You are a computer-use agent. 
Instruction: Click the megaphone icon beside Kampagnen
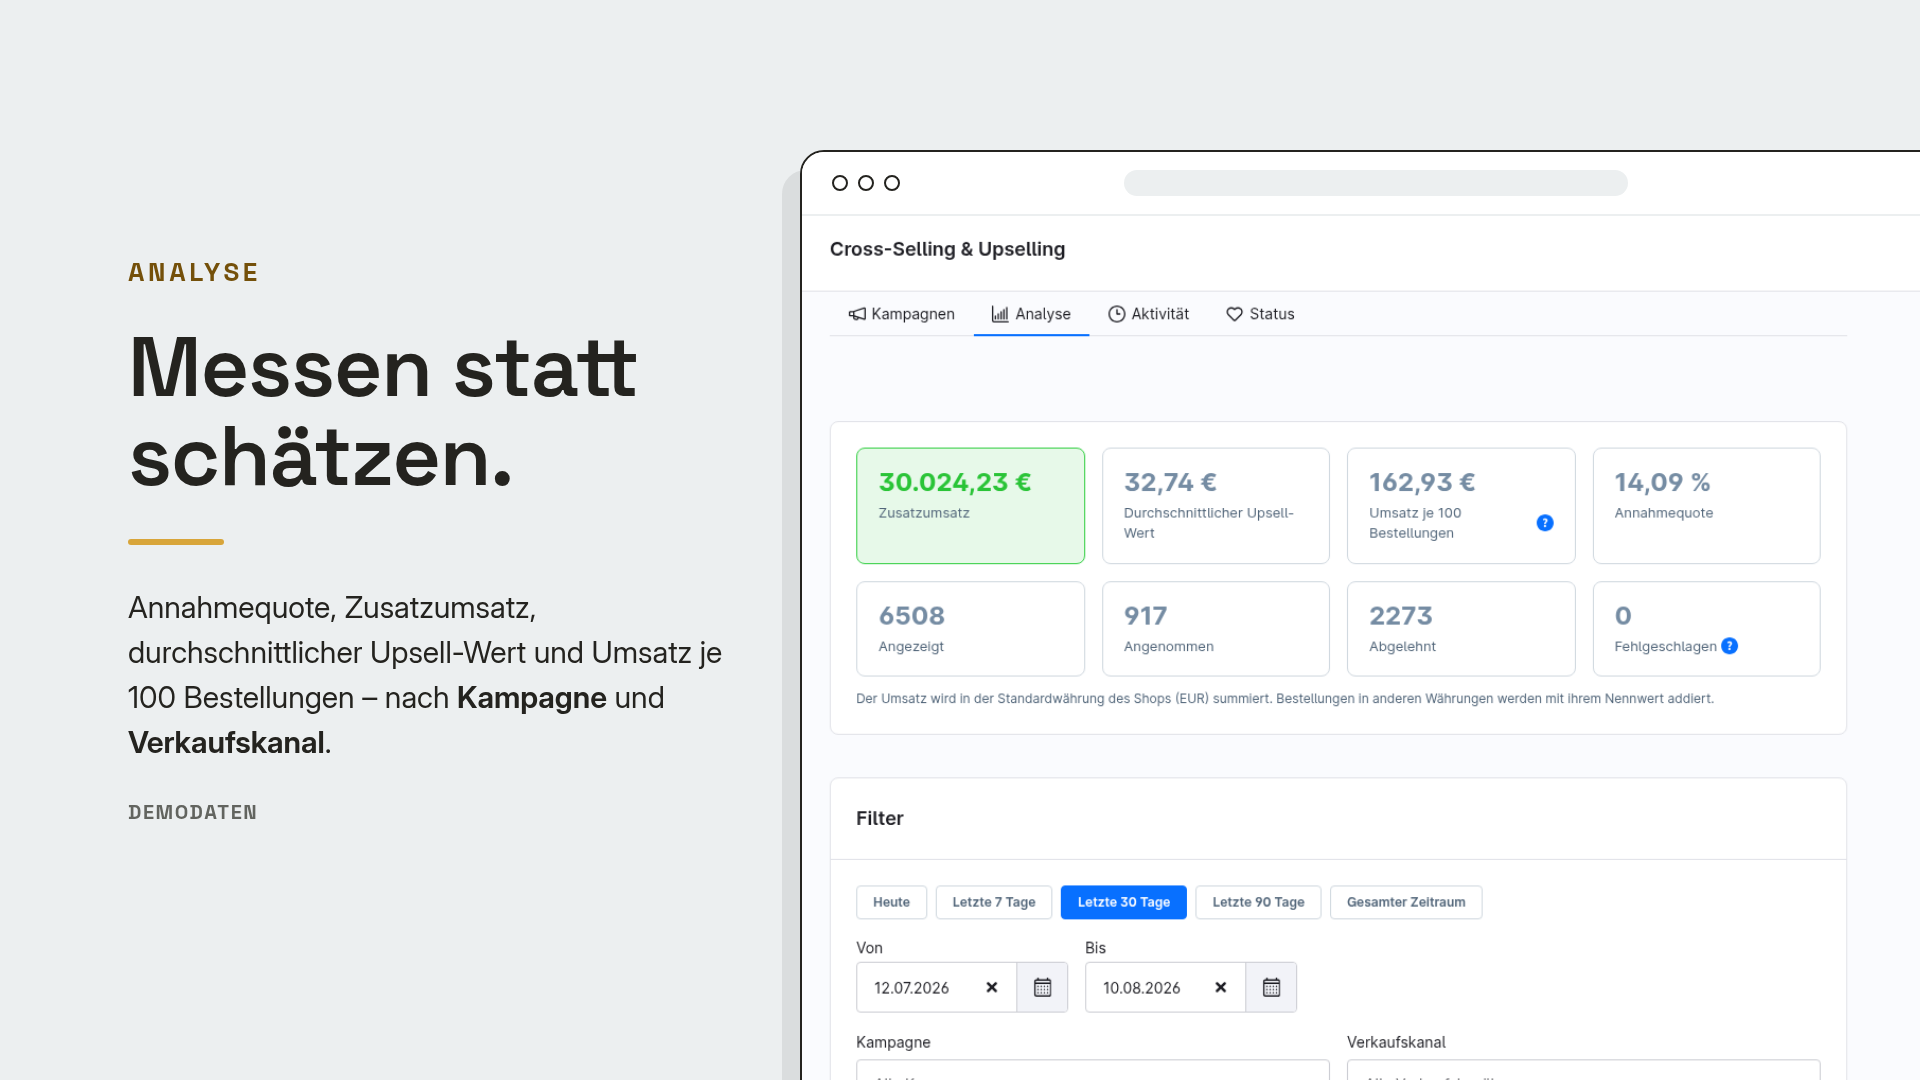[857, 314]
